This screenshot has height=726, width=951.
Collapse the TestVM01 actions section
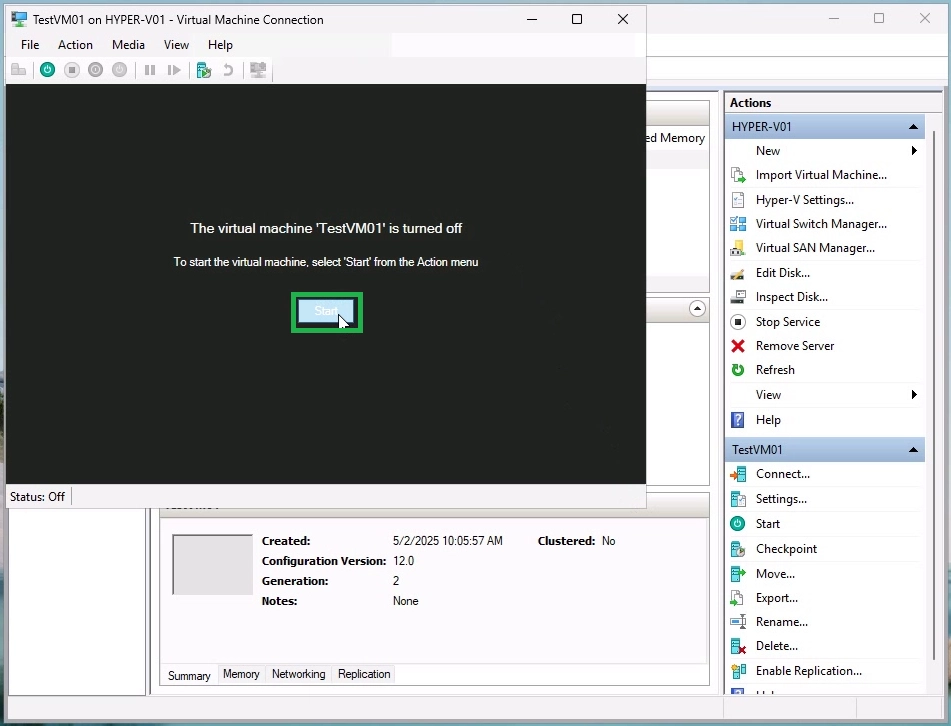(x=913, y=449)
